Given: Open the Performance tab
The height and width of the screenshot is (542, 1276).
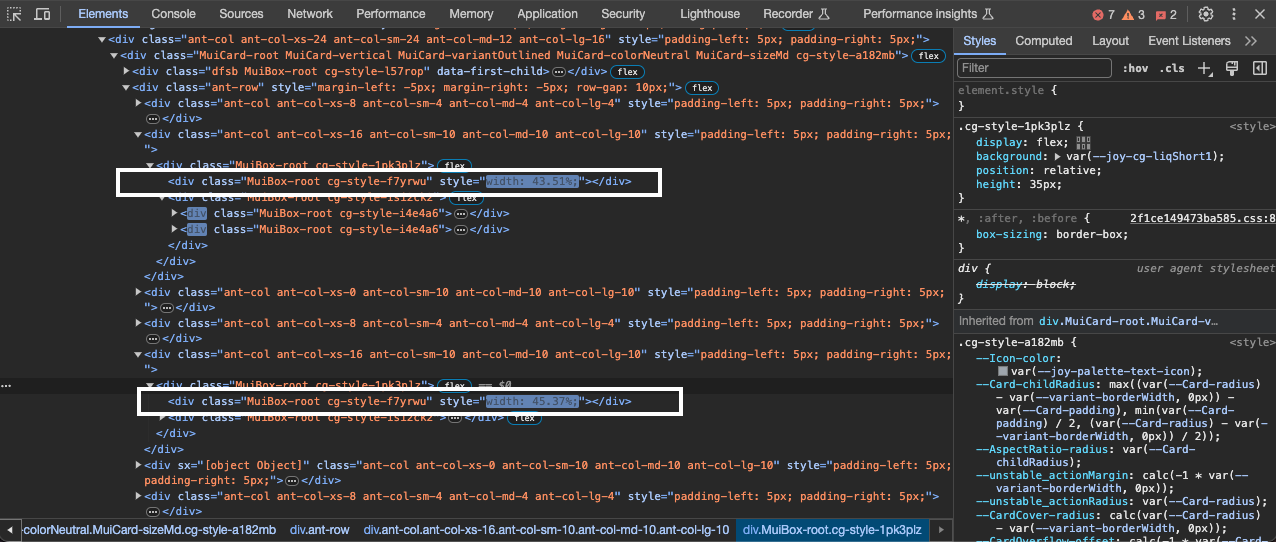Looking at the screenshot, I should [391, 14].
